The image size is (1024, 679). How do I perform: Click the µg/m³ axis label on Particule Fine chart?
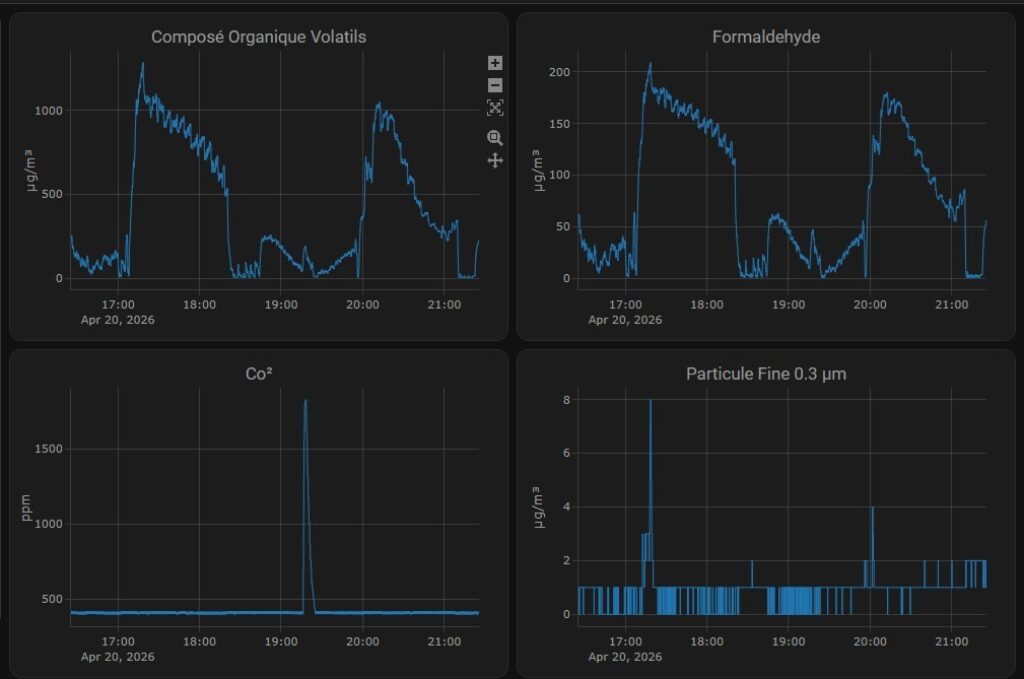(537, 507)
